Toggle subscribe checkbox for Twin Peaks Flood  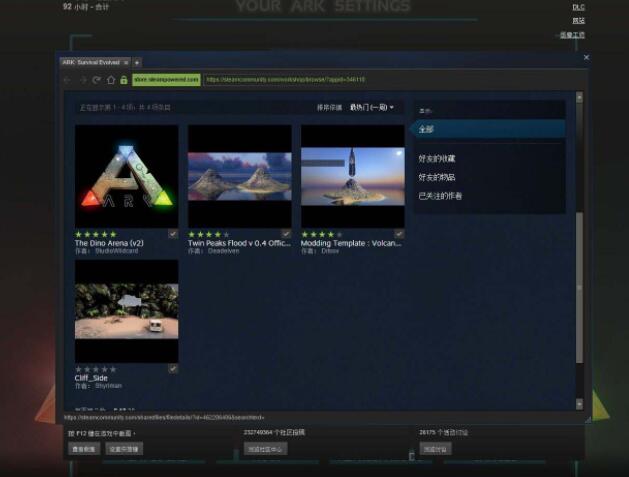[286, 234]
